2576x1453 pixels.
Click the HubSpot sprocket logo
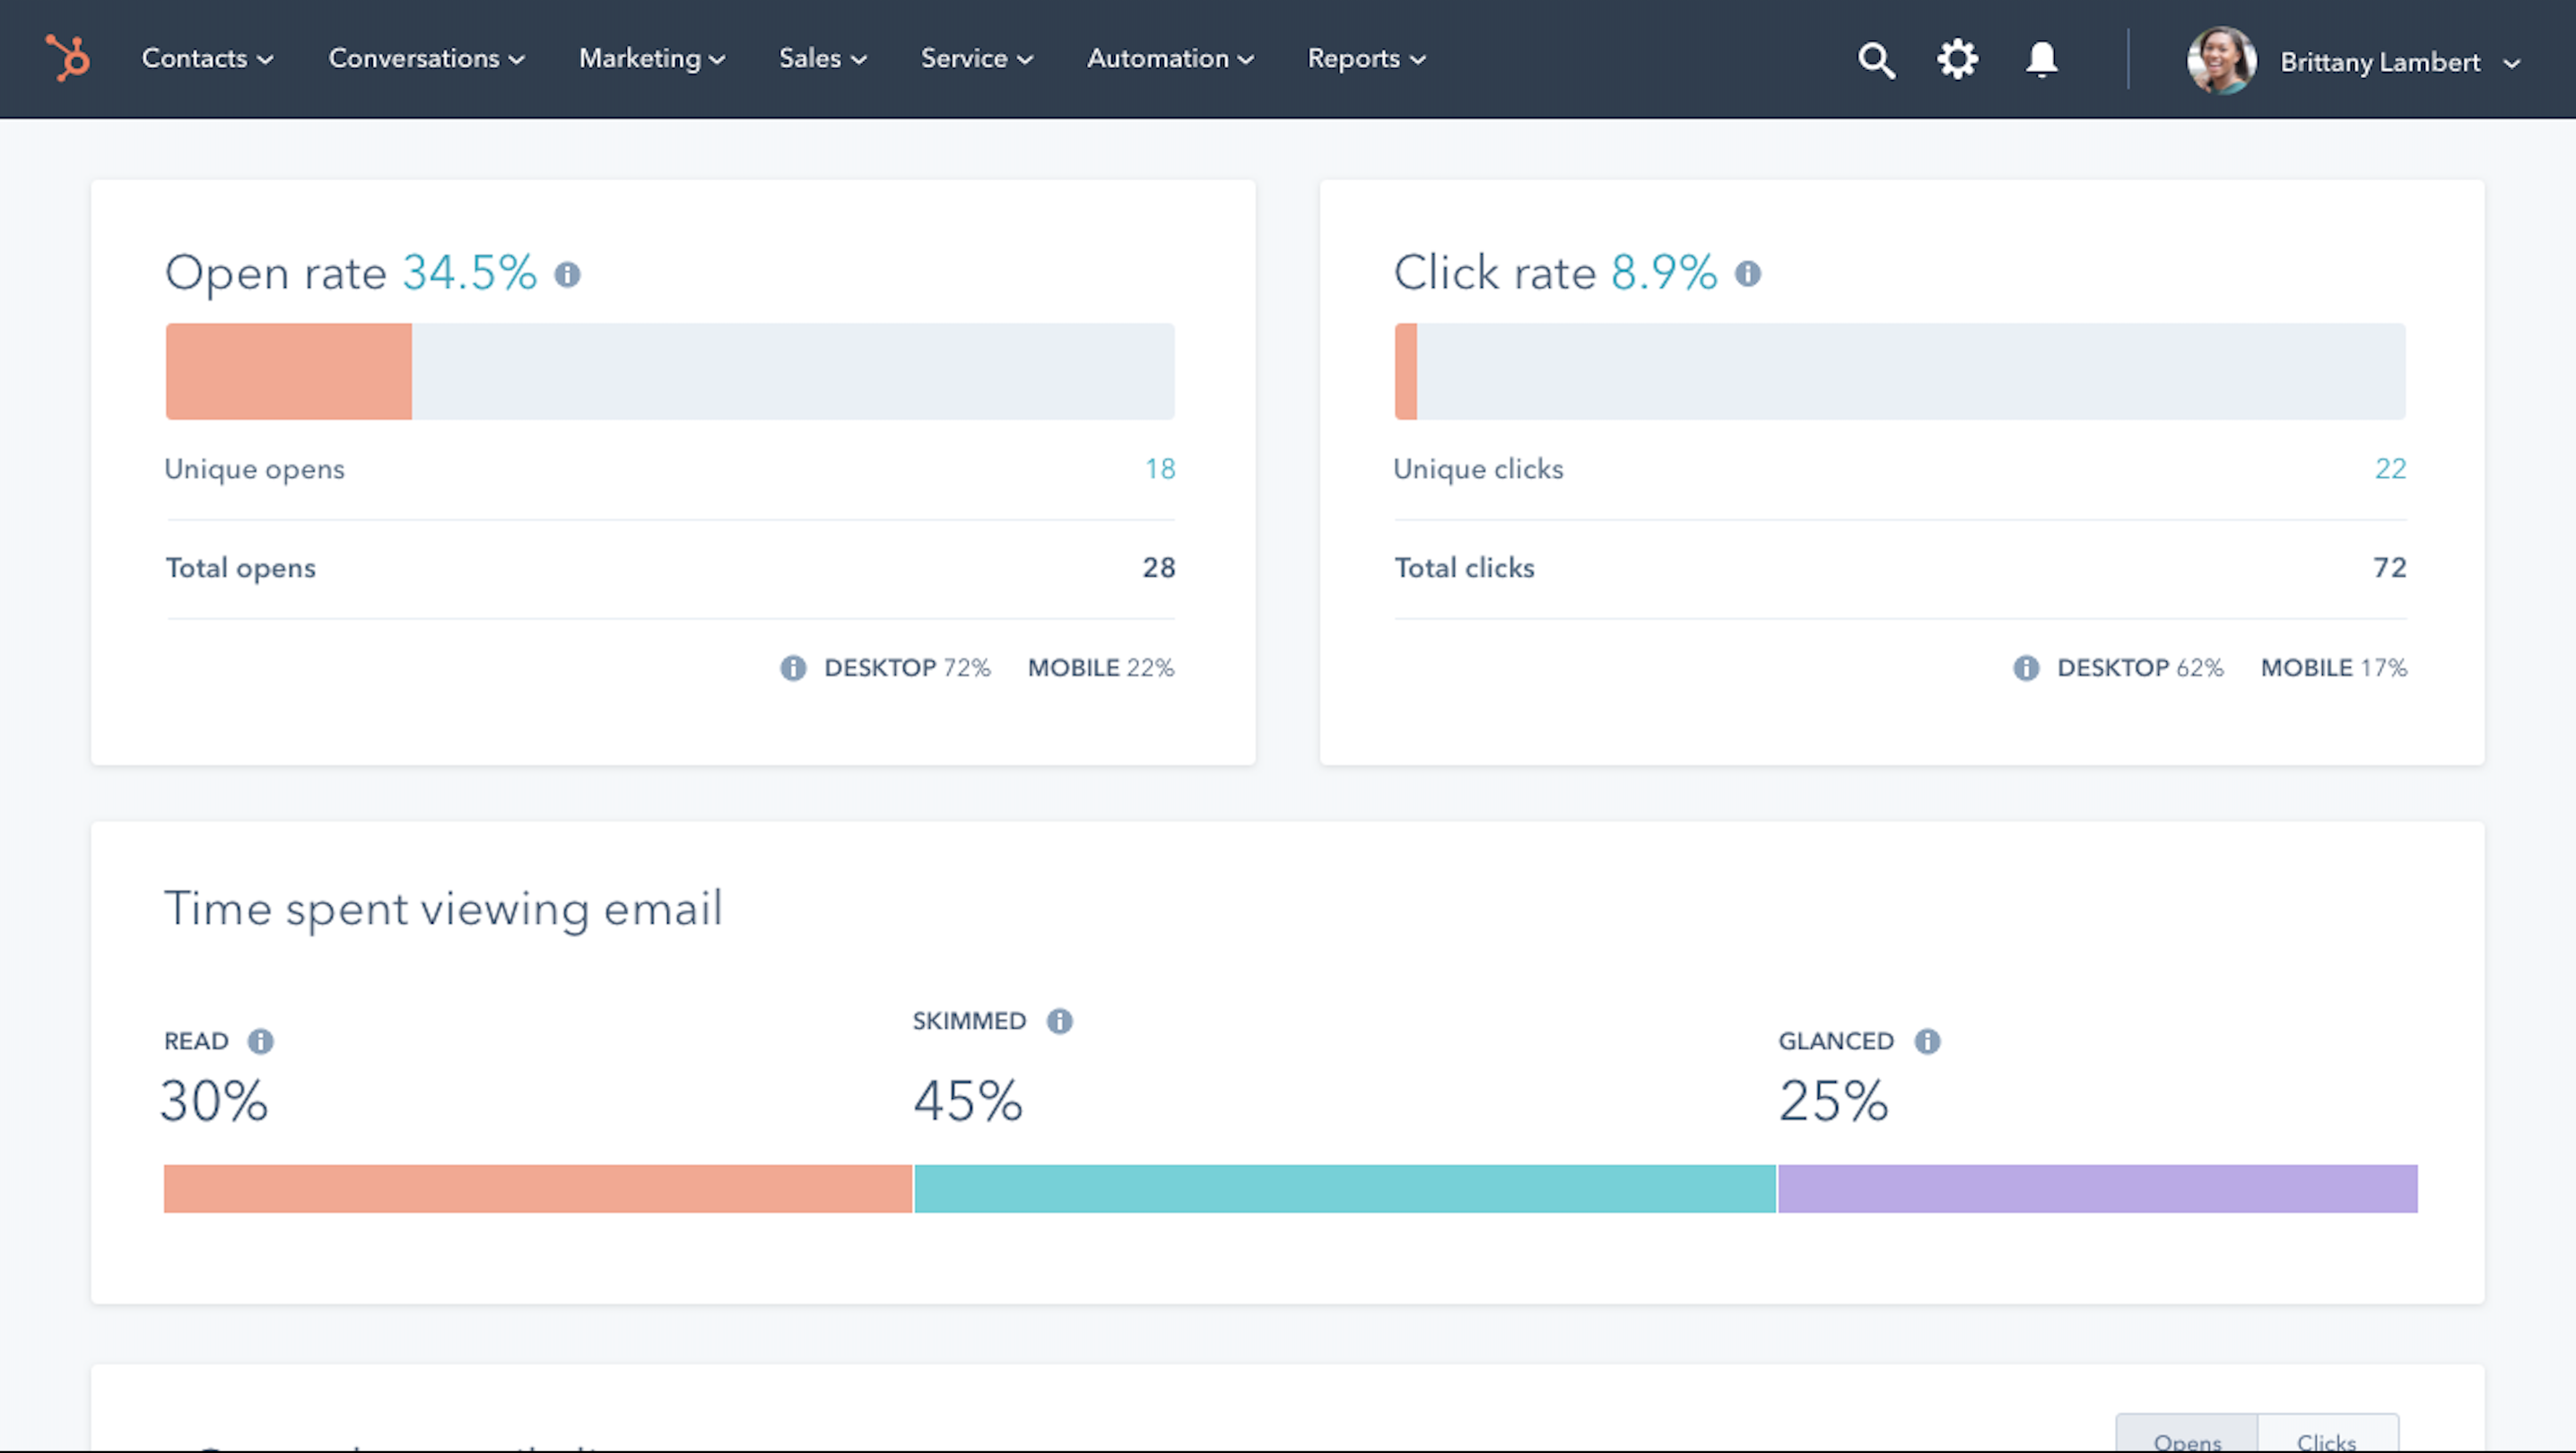click(66, 58)
